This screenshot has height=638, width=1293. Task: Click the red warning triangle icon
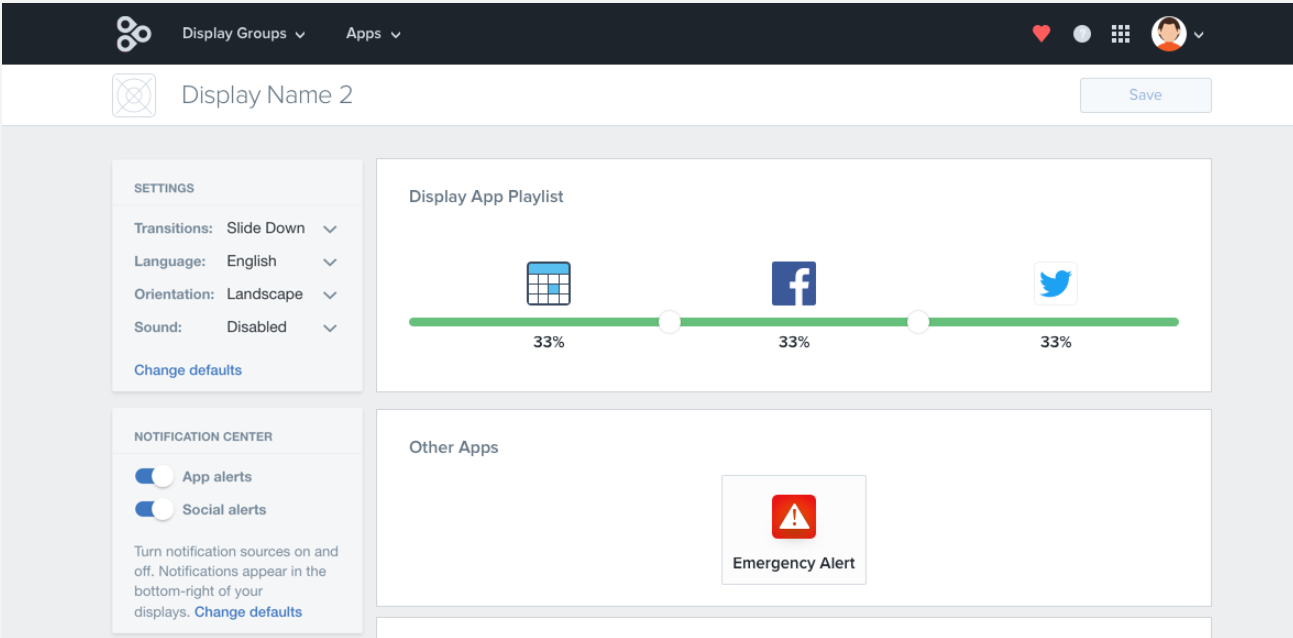[794, 517]
